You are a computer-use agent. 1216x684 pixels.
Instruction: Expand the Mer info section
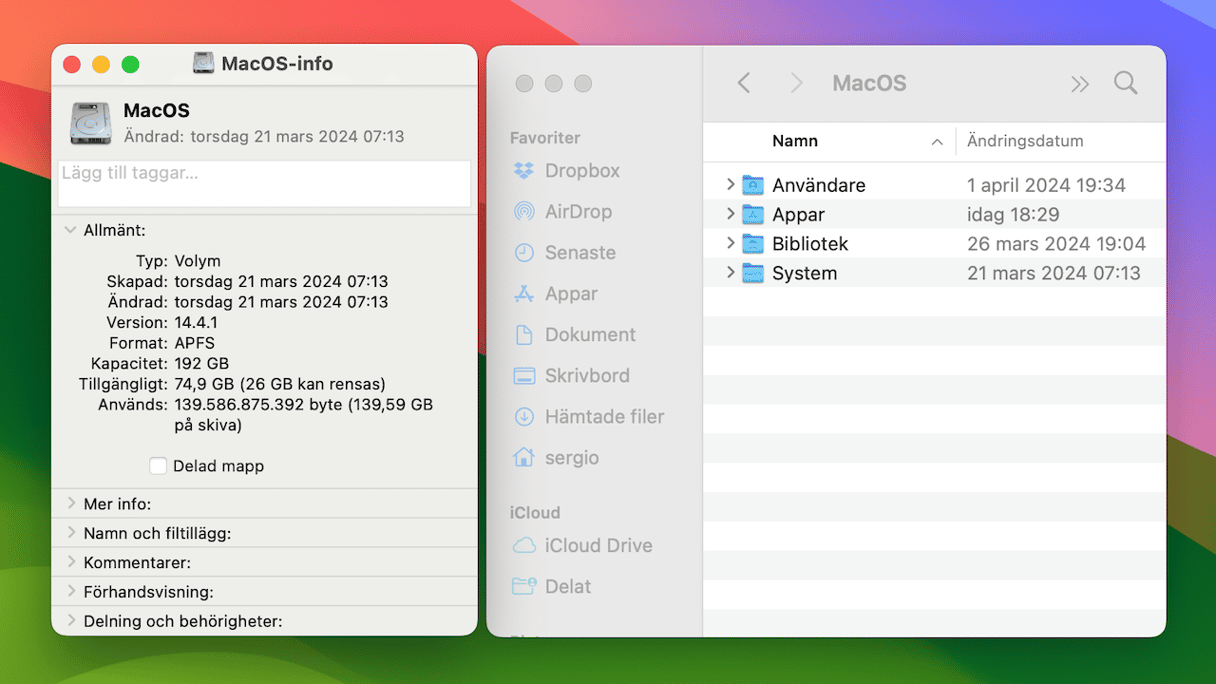pyautogui.click(x=71, y=504)
